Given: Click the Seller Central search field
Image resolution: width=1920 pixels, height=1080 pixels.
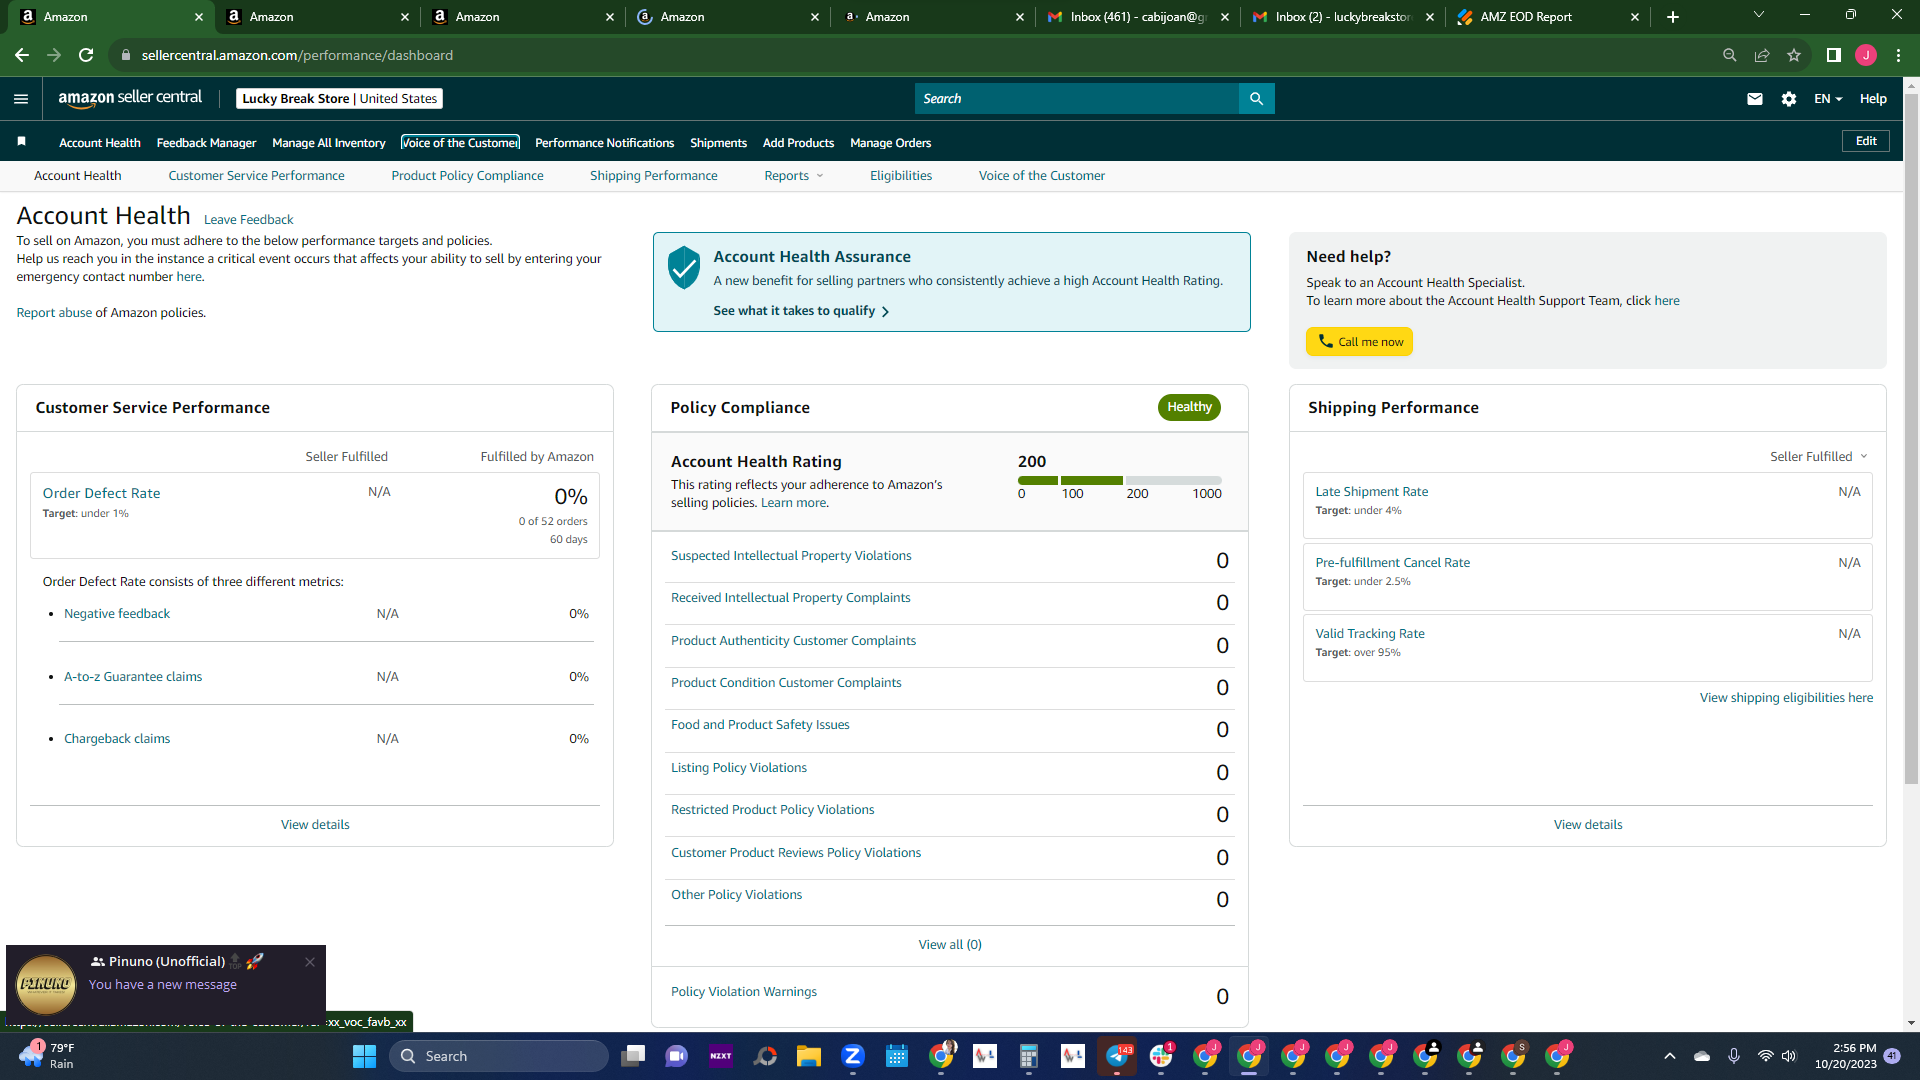Looking at the screenshot, I should (x=1076, y=99).
